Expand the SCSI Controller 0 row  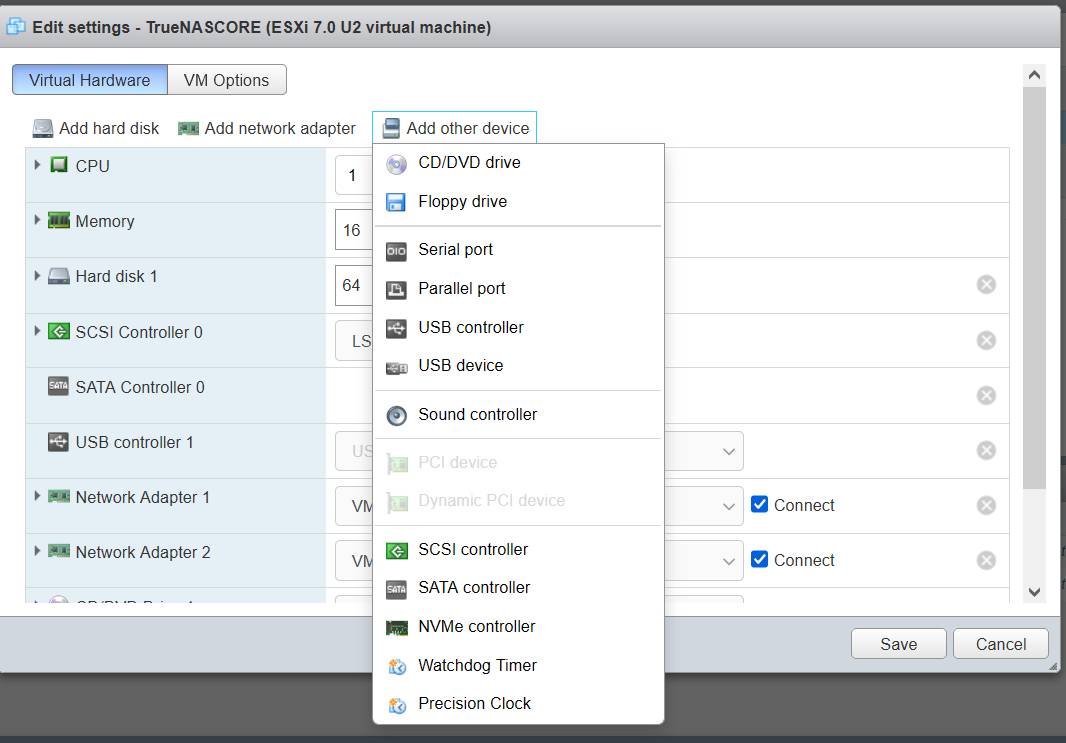point(37,331)
